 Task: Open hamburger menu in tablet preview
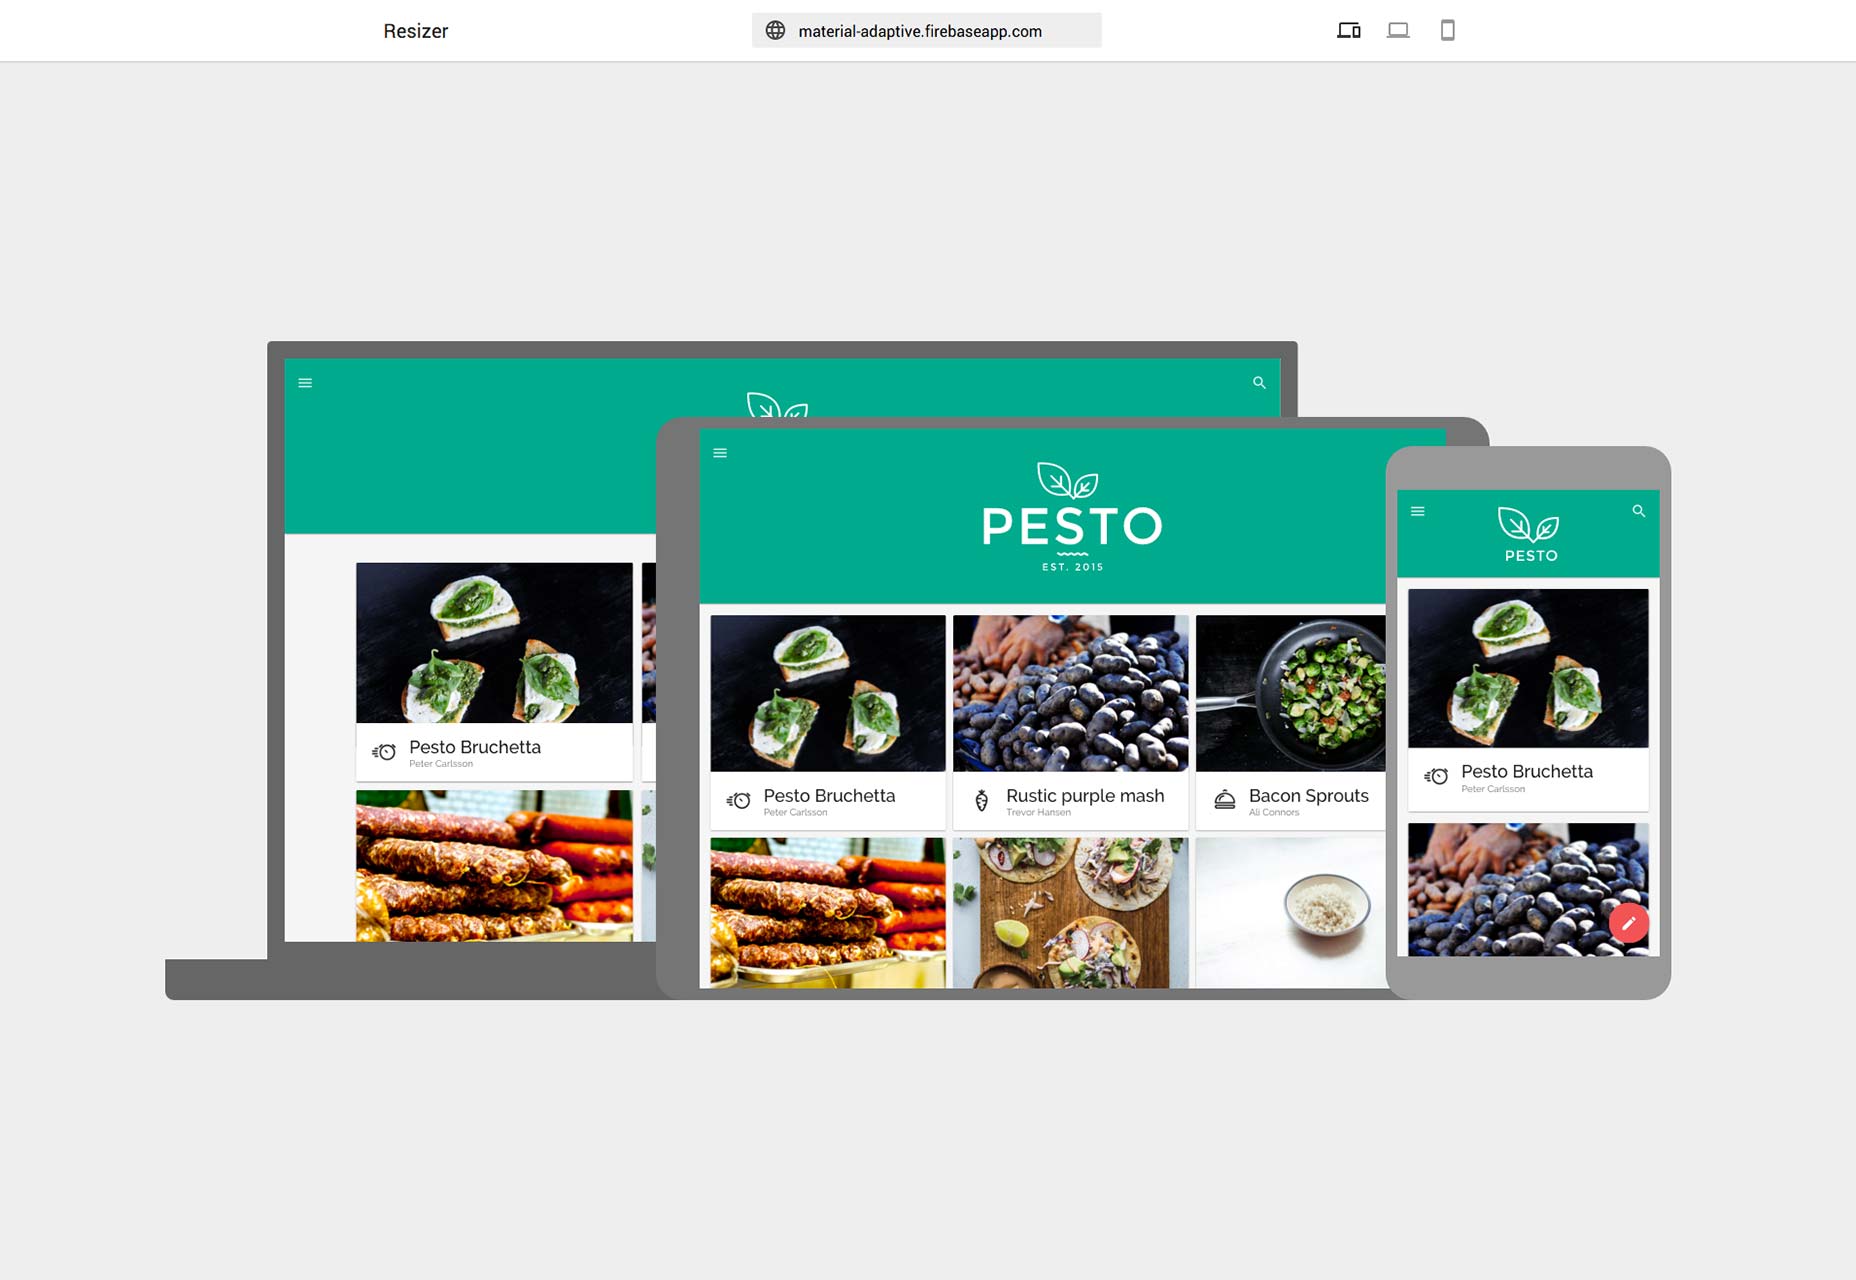[720, 453]
